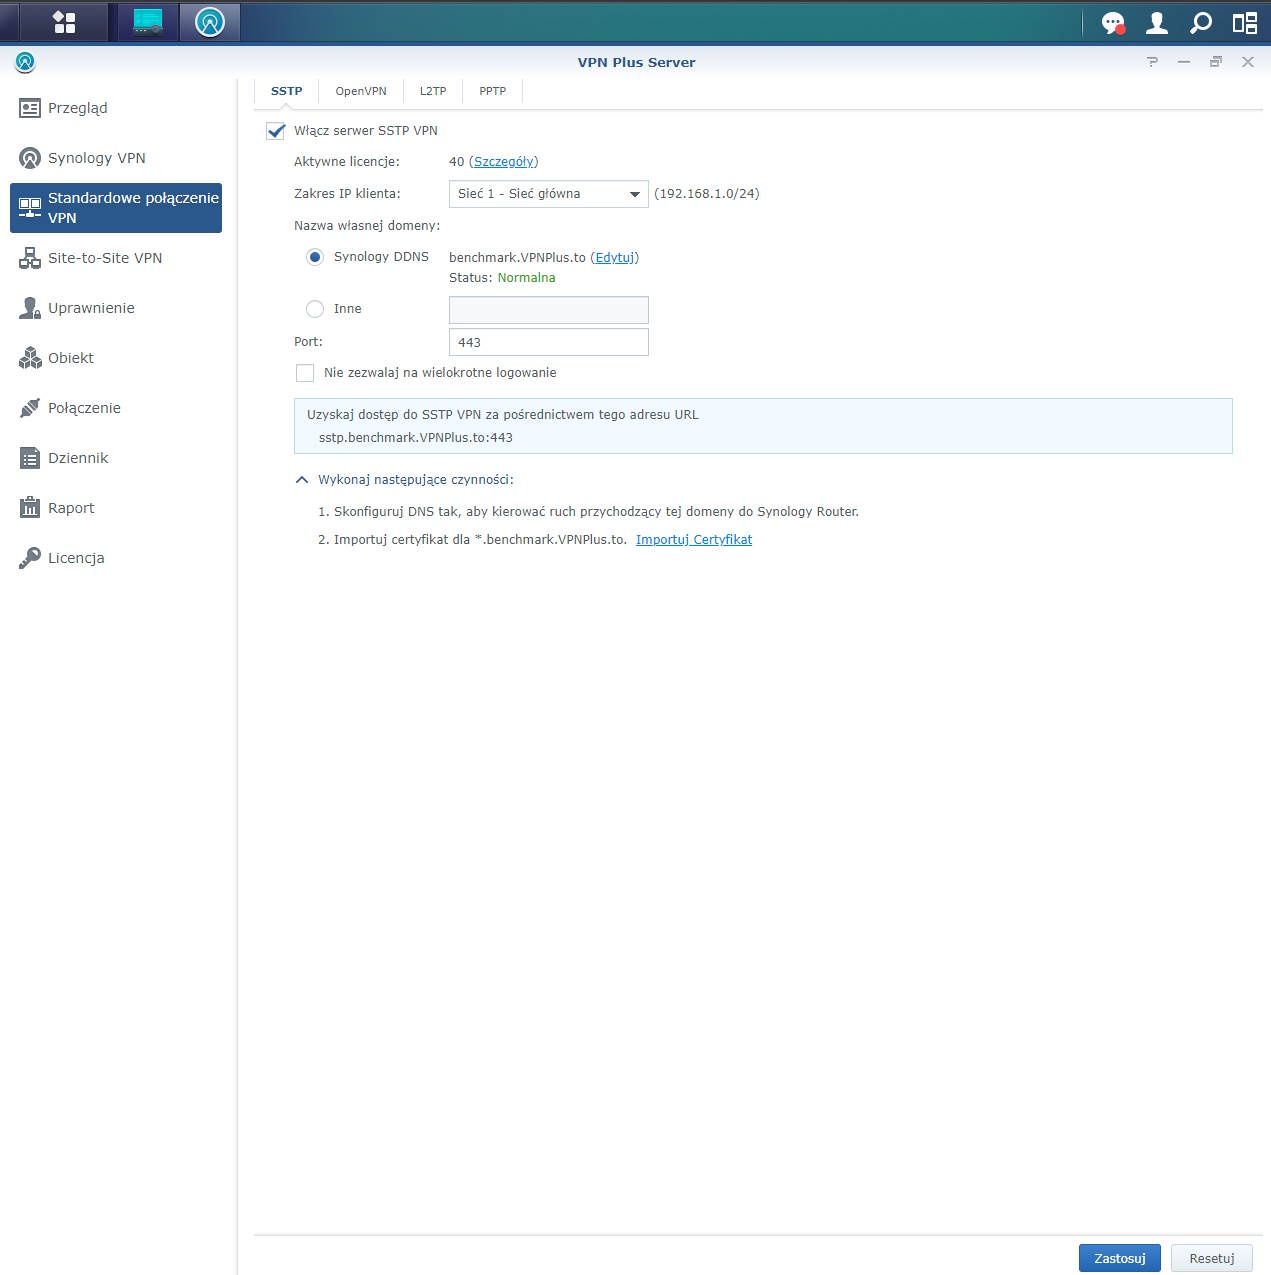The height and width of the screenshot is (1275, 1271).
Task: Switch to the L2TP tab
Action: (433, 91)
